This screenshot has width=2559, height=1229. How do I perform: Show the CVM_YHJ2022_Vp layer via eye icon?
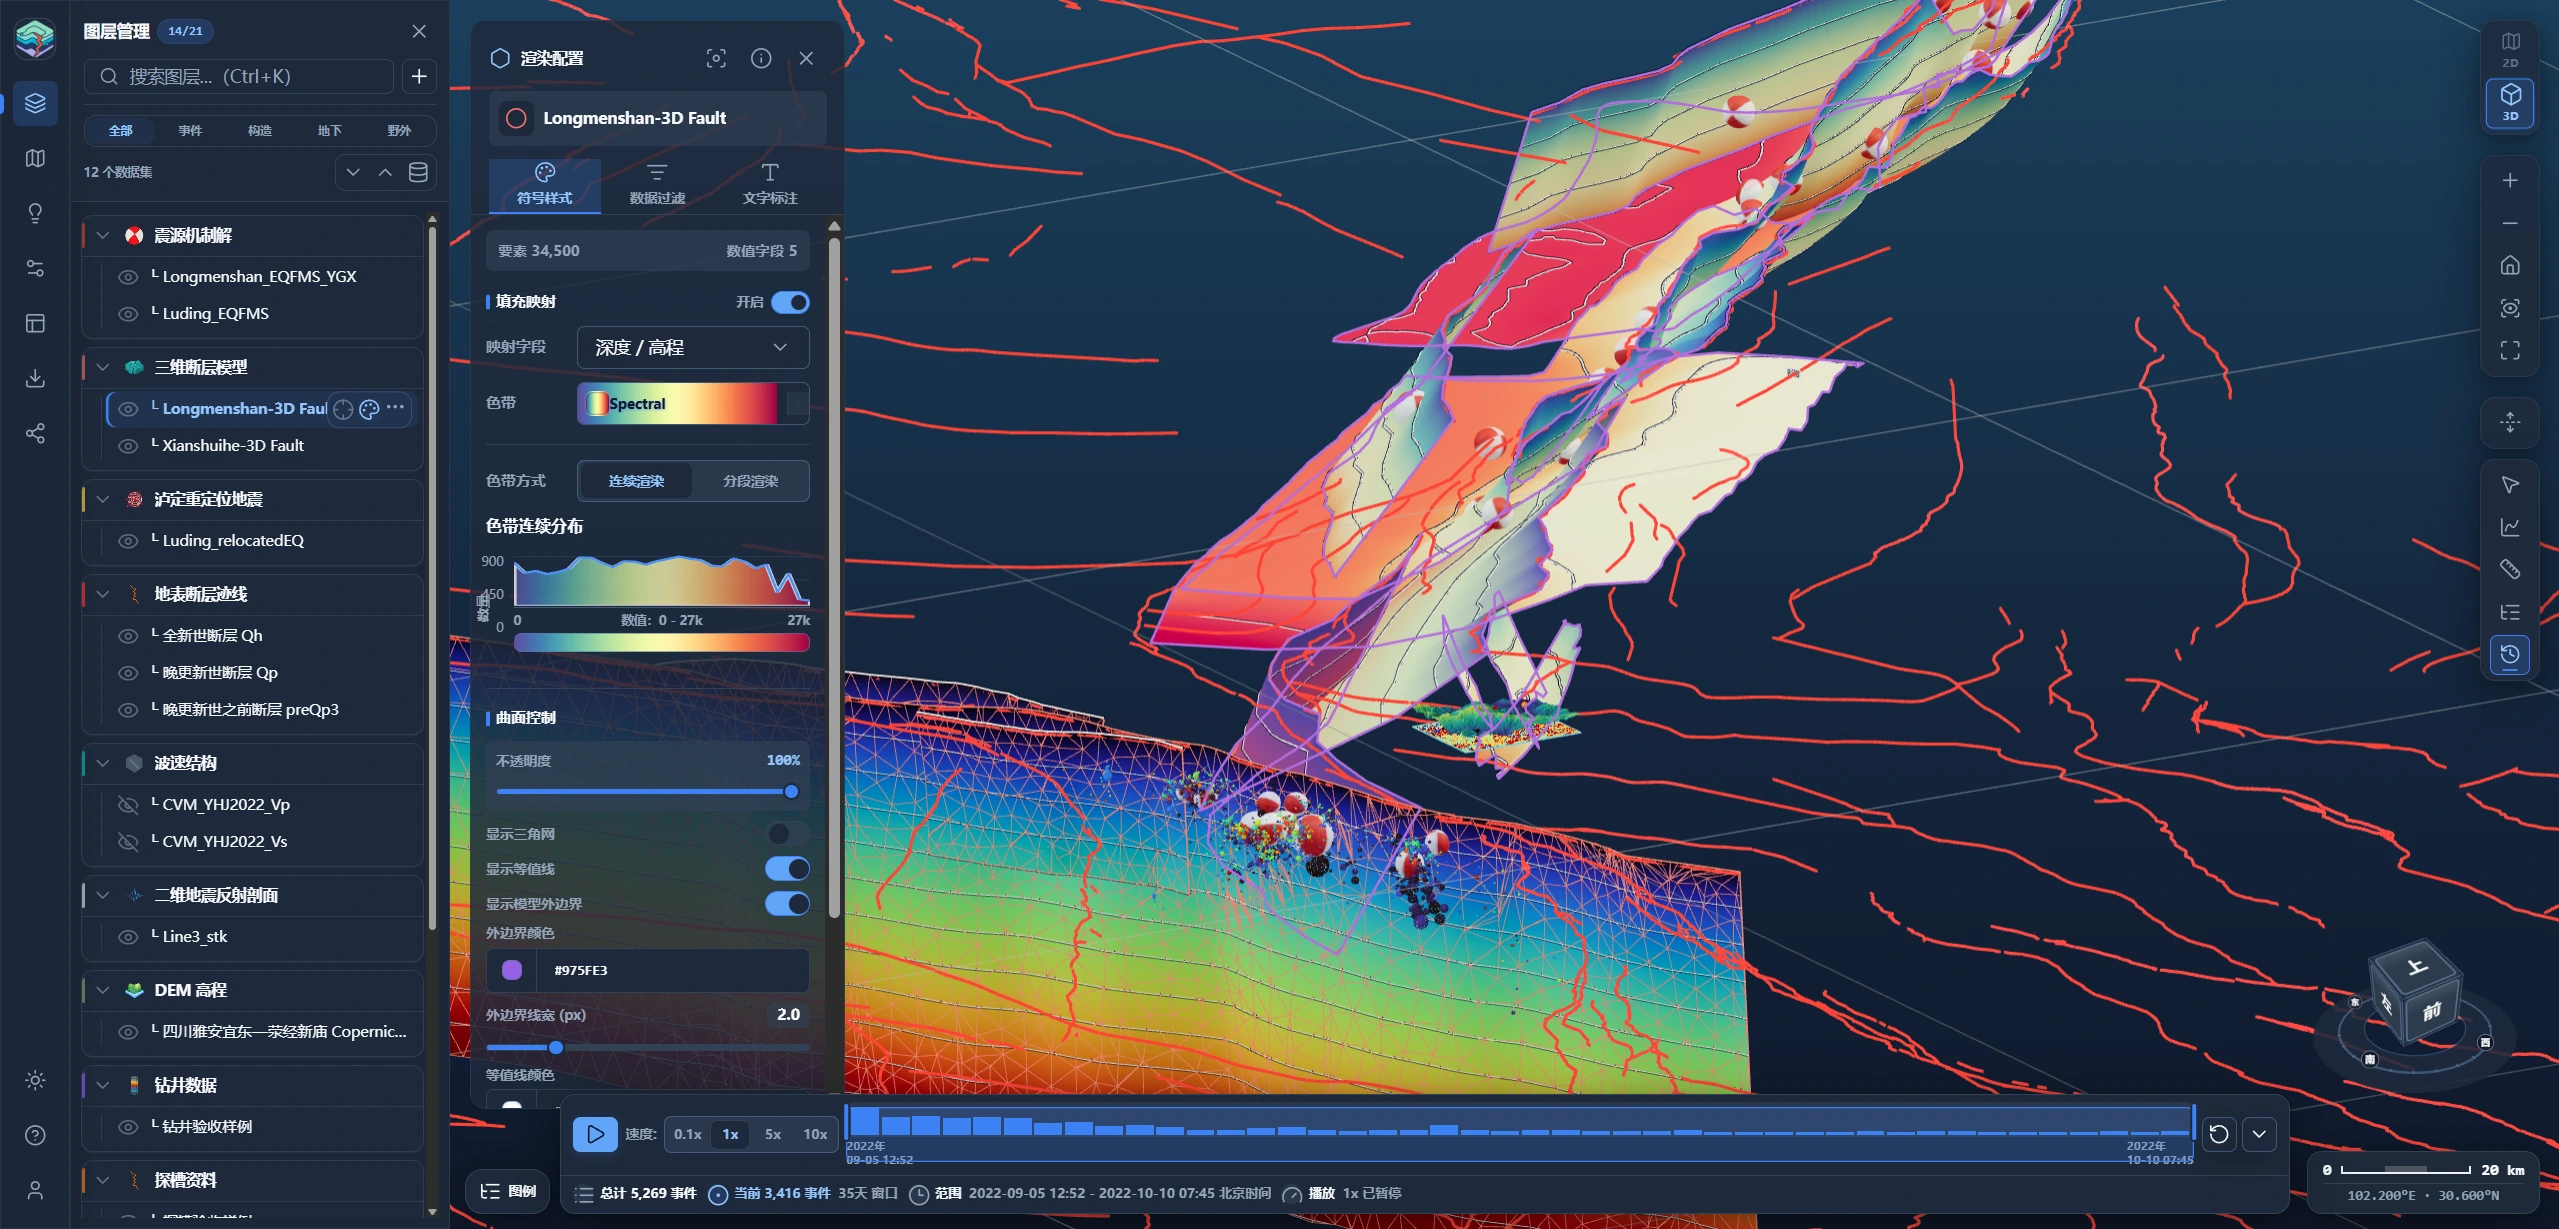click(x=128, y=805)
